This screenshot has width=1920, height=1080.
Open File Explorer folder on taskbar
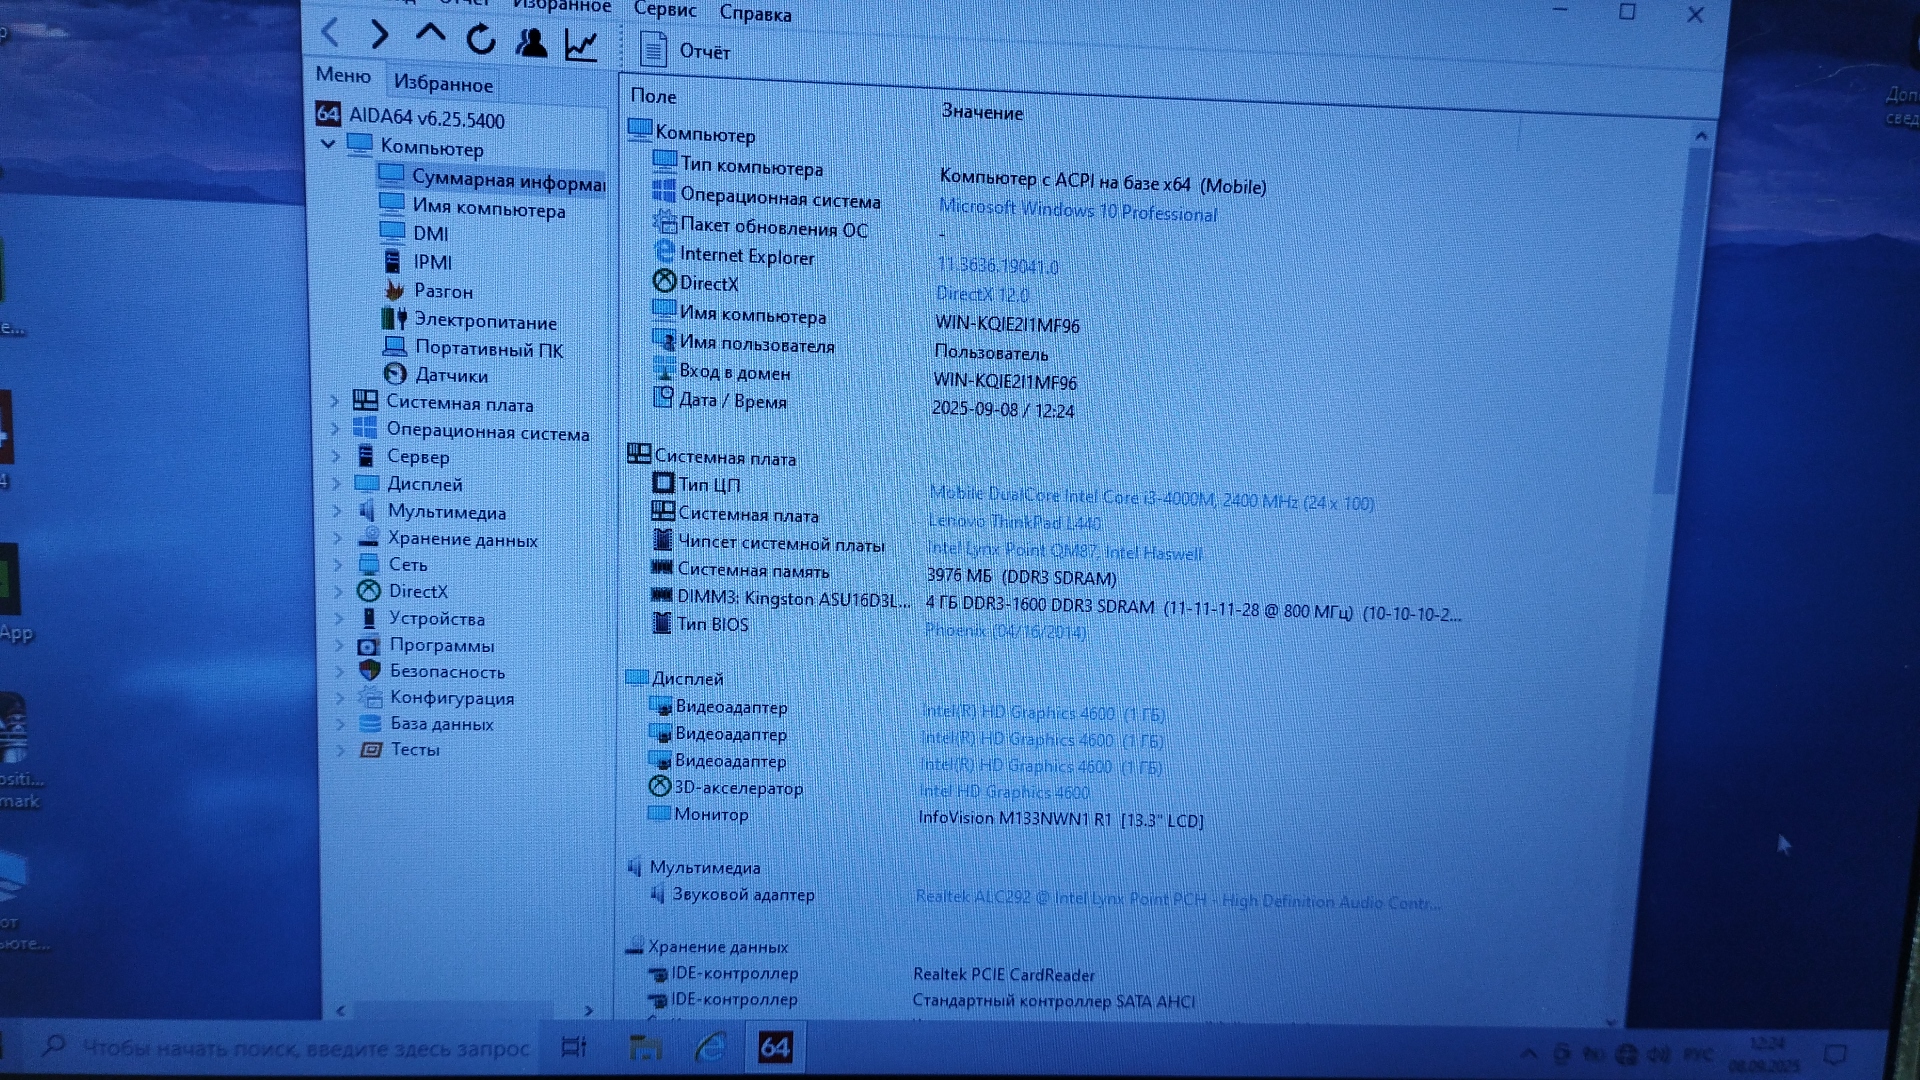click(x=645, y=1047)
